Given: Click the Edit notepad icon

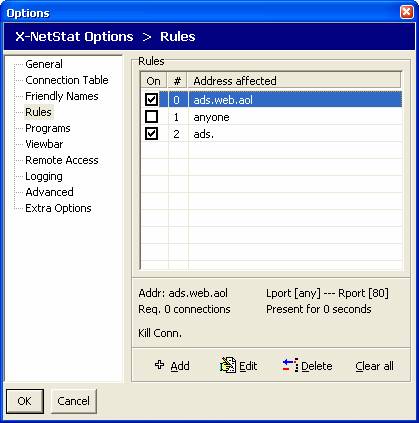Looking at the screenshot, I should (228, 365).
